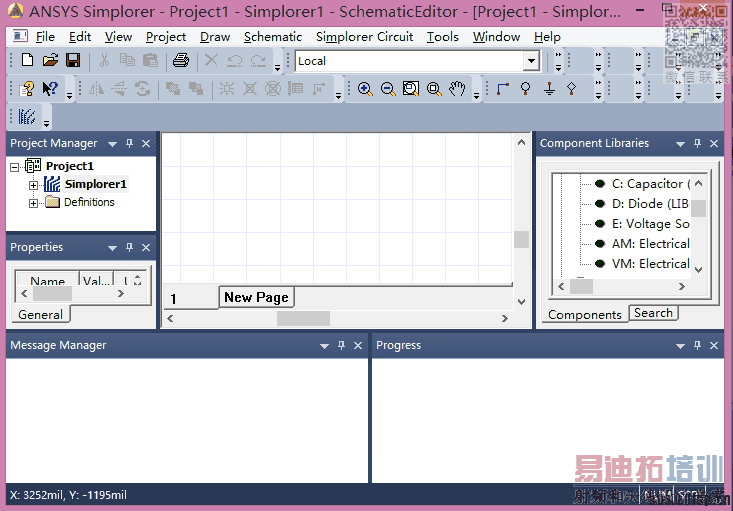Open the File menu
This screenshot has width=733, height=511.
(45, 37)
